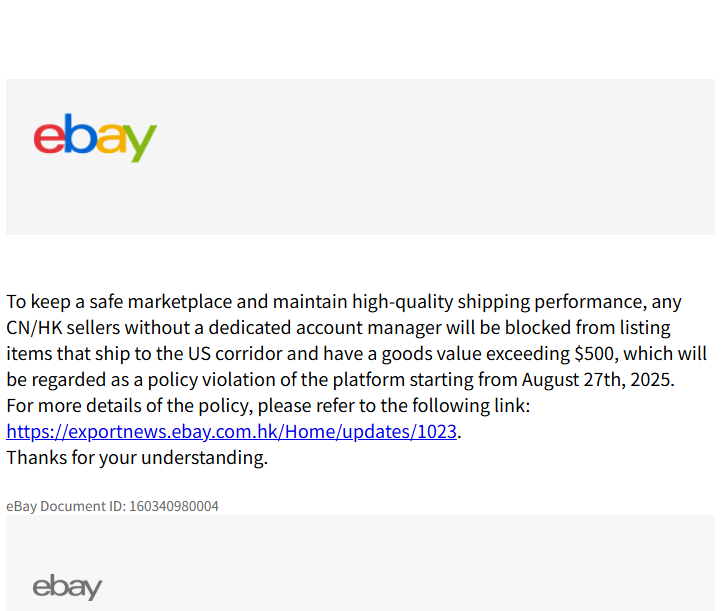This screenshot has height=611, width=724.
Task: Click the colorful eBay logo in header
Action: pos(95,138)
